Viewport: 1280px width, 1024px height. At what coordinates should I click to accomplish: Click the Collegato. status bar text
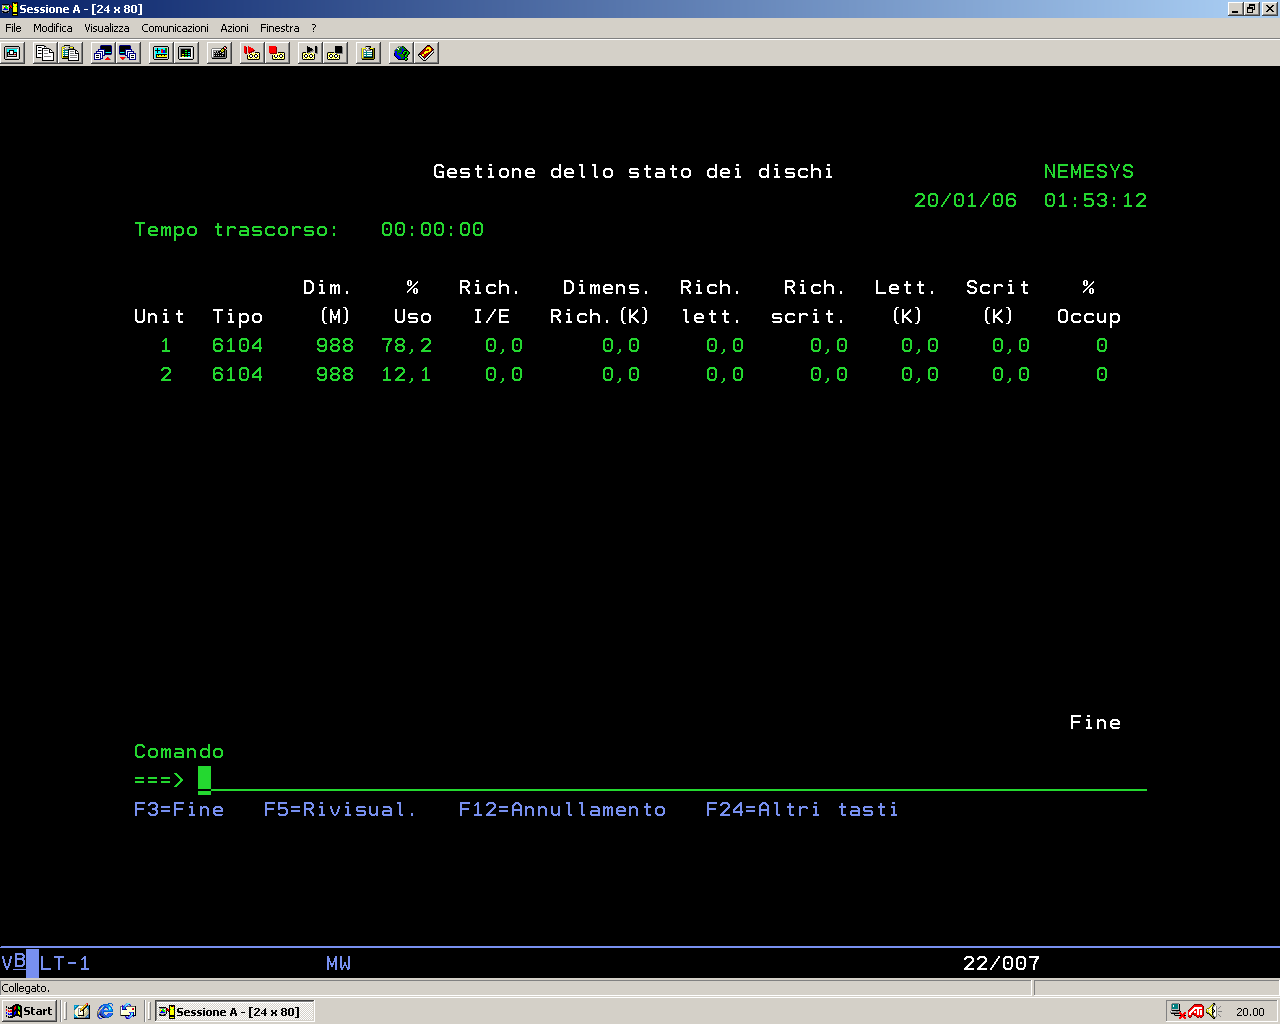coord(26,988)
